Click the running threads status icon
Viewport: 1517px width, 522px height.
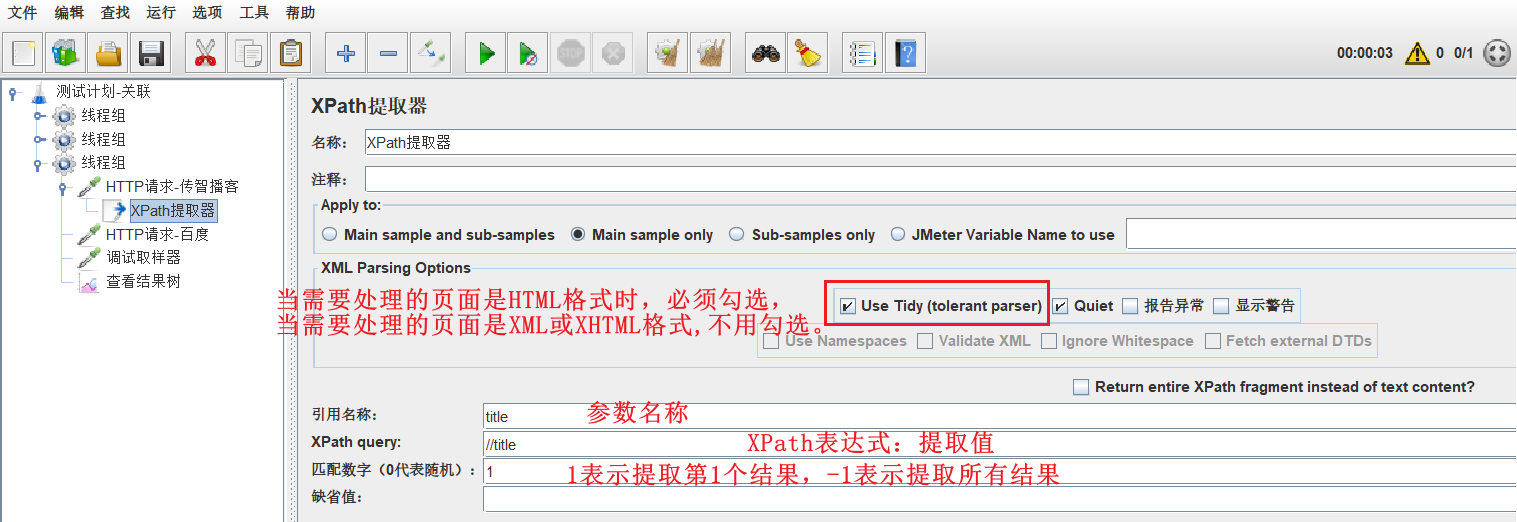click(1496, 53)
